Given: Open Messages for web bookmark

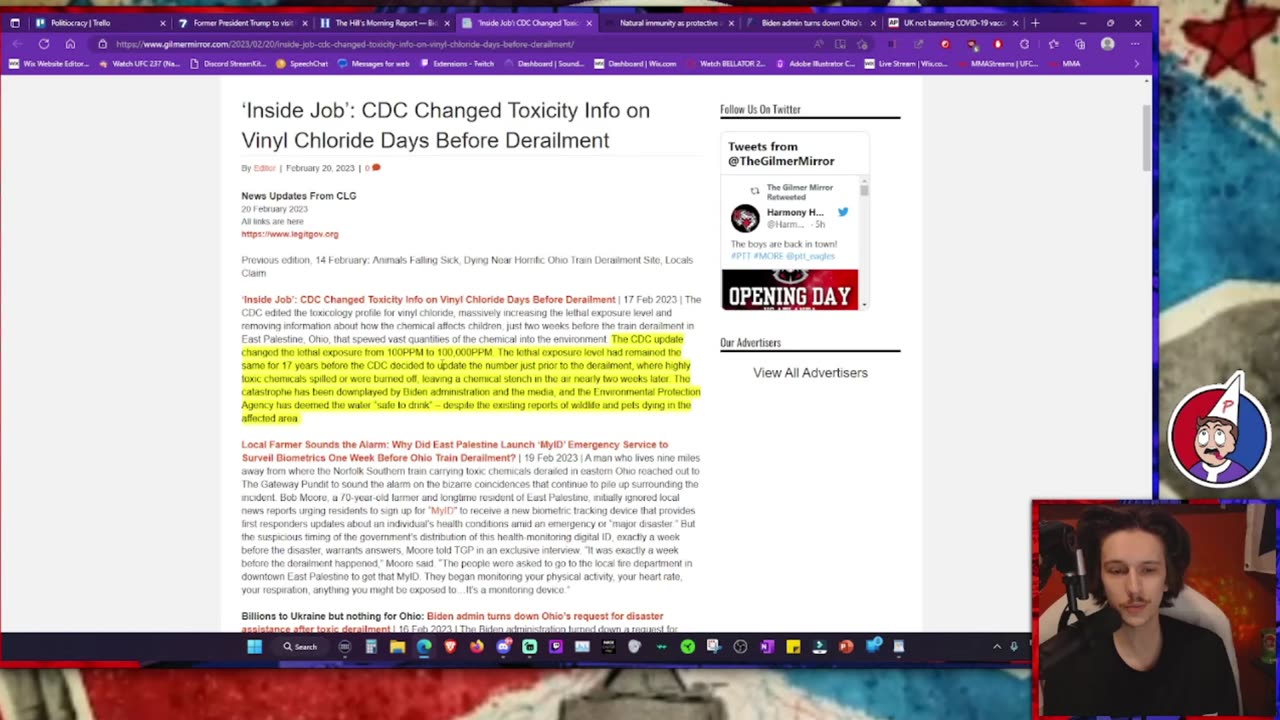Looking at the screenshot, I should (373, 64).
